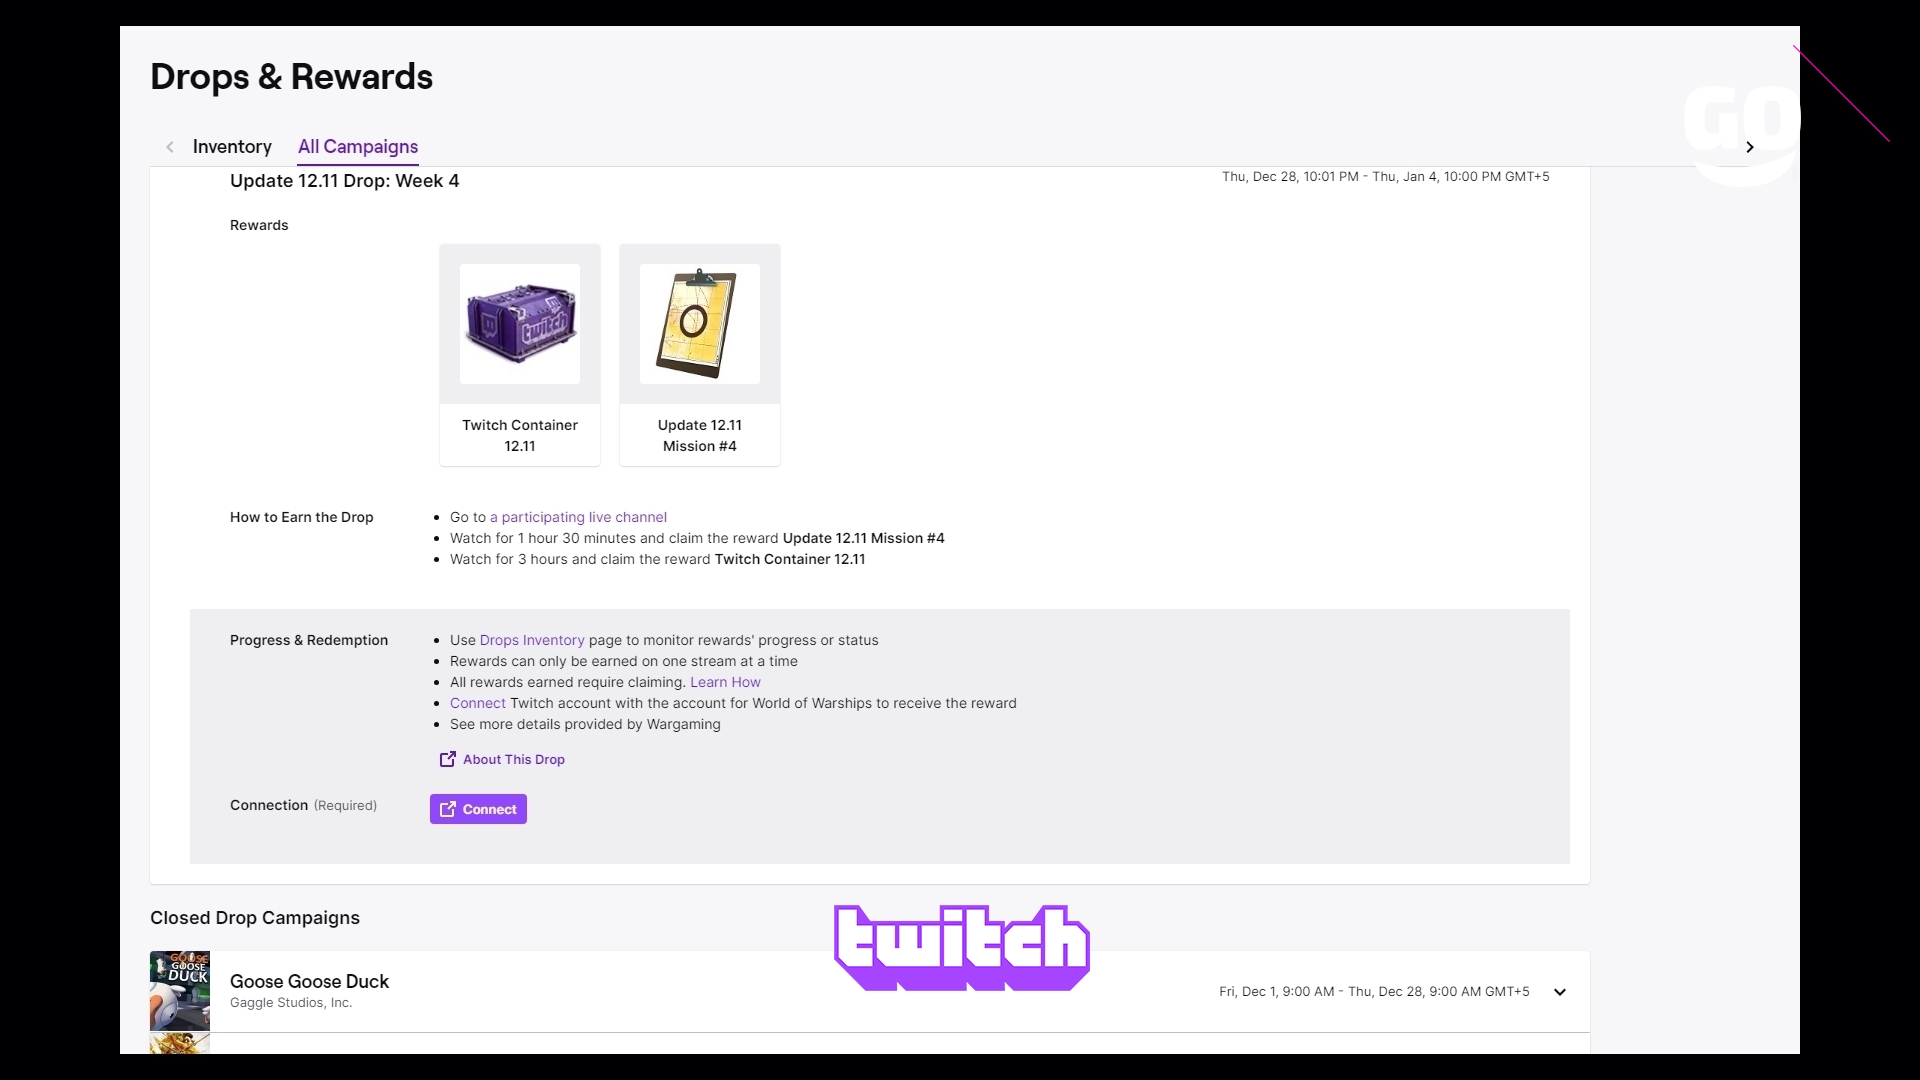Click the left navigation arrow
1920x1080 pixels.
(169, 146)
